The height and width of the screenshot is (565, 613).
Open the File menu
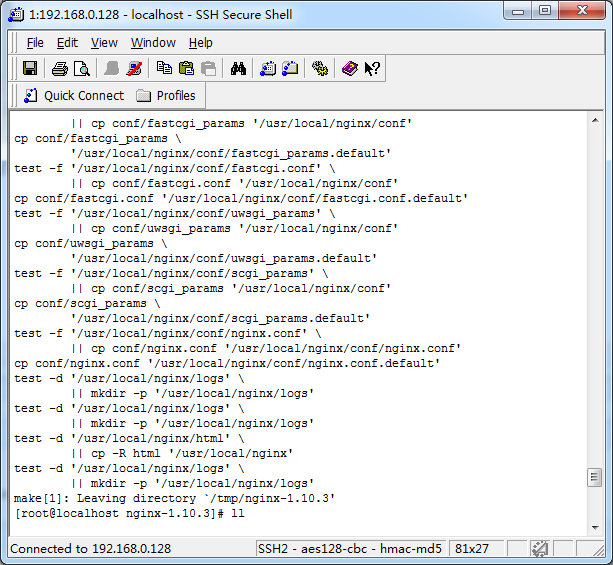(x=35, y=43)
